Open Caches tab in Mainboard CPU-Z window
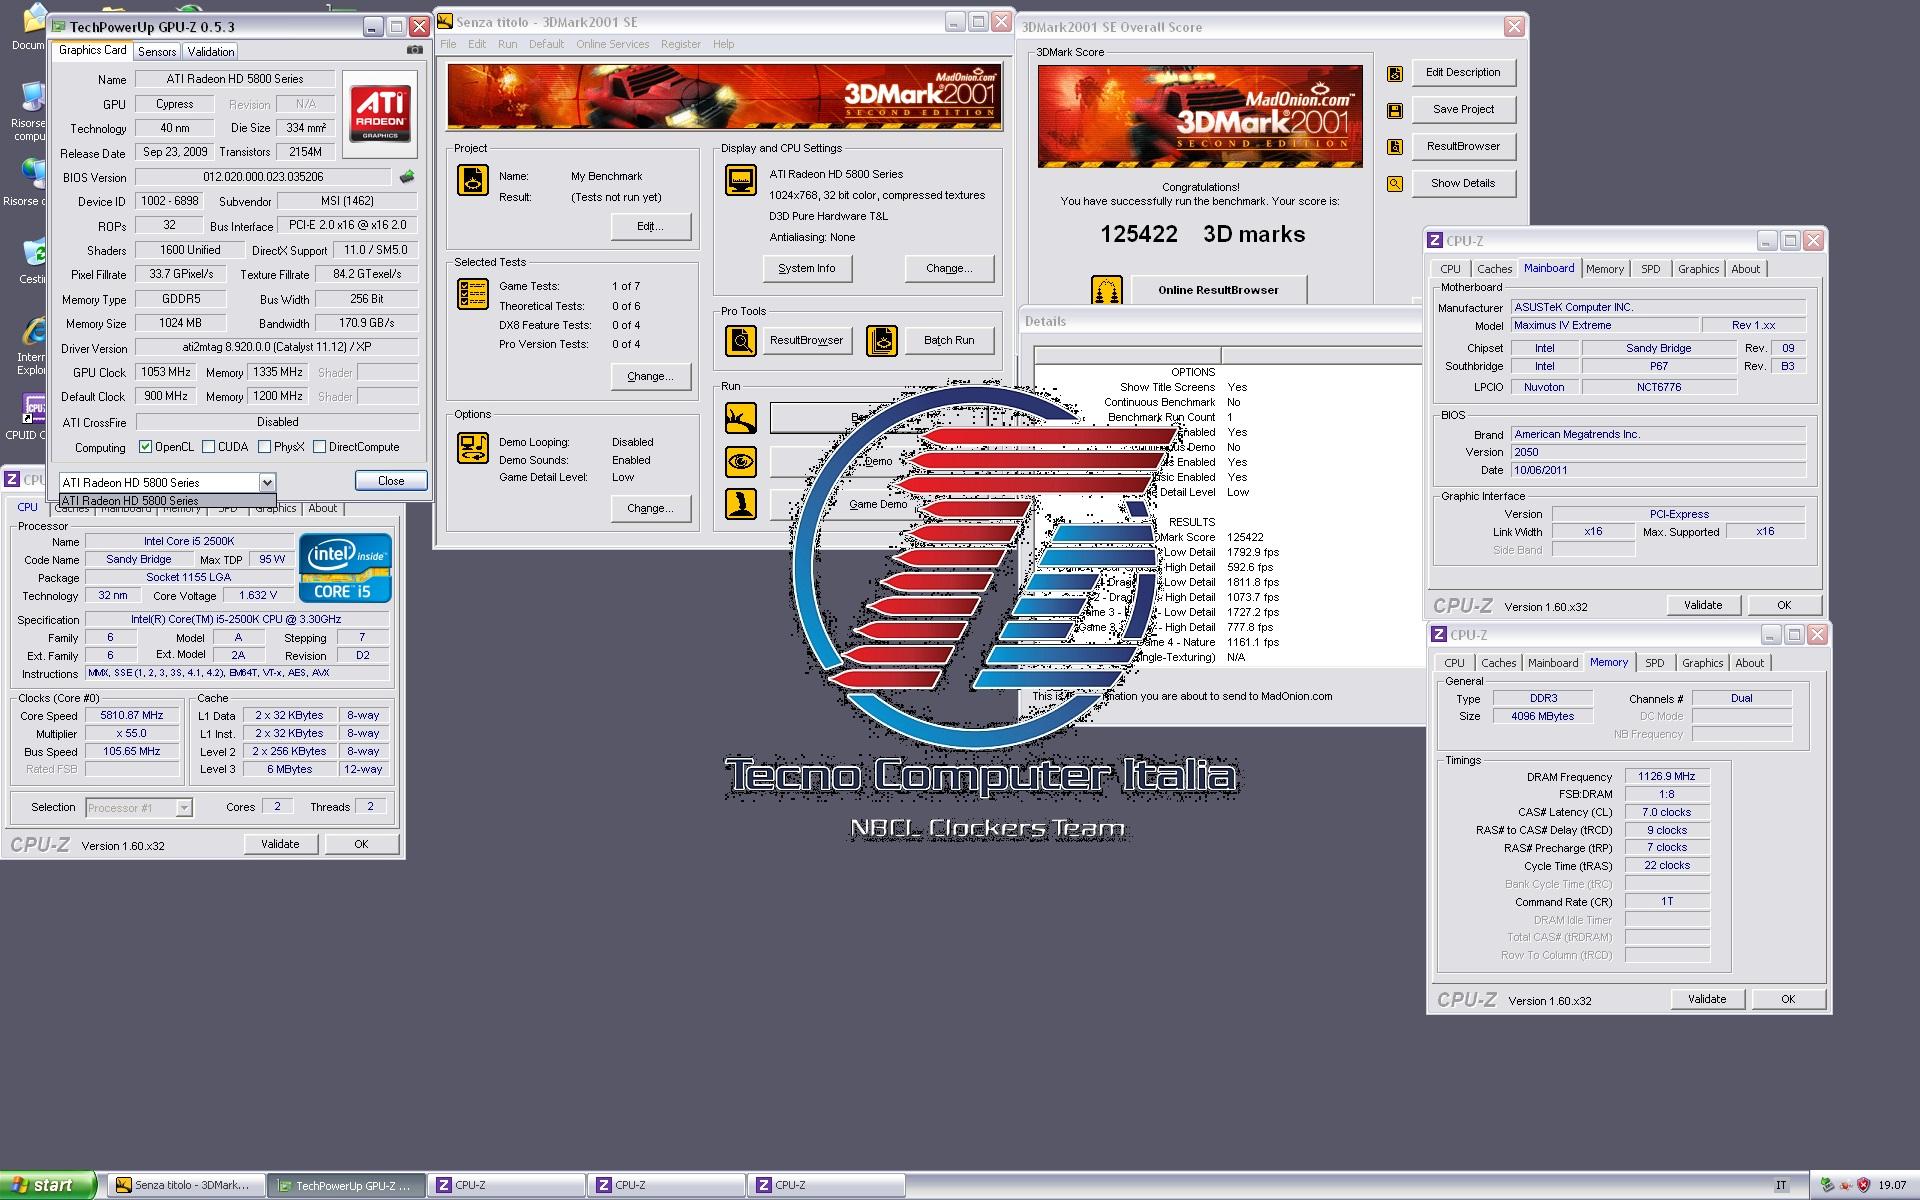The height and width of the screenshot is (1200, 1920). pos(1494,269)
